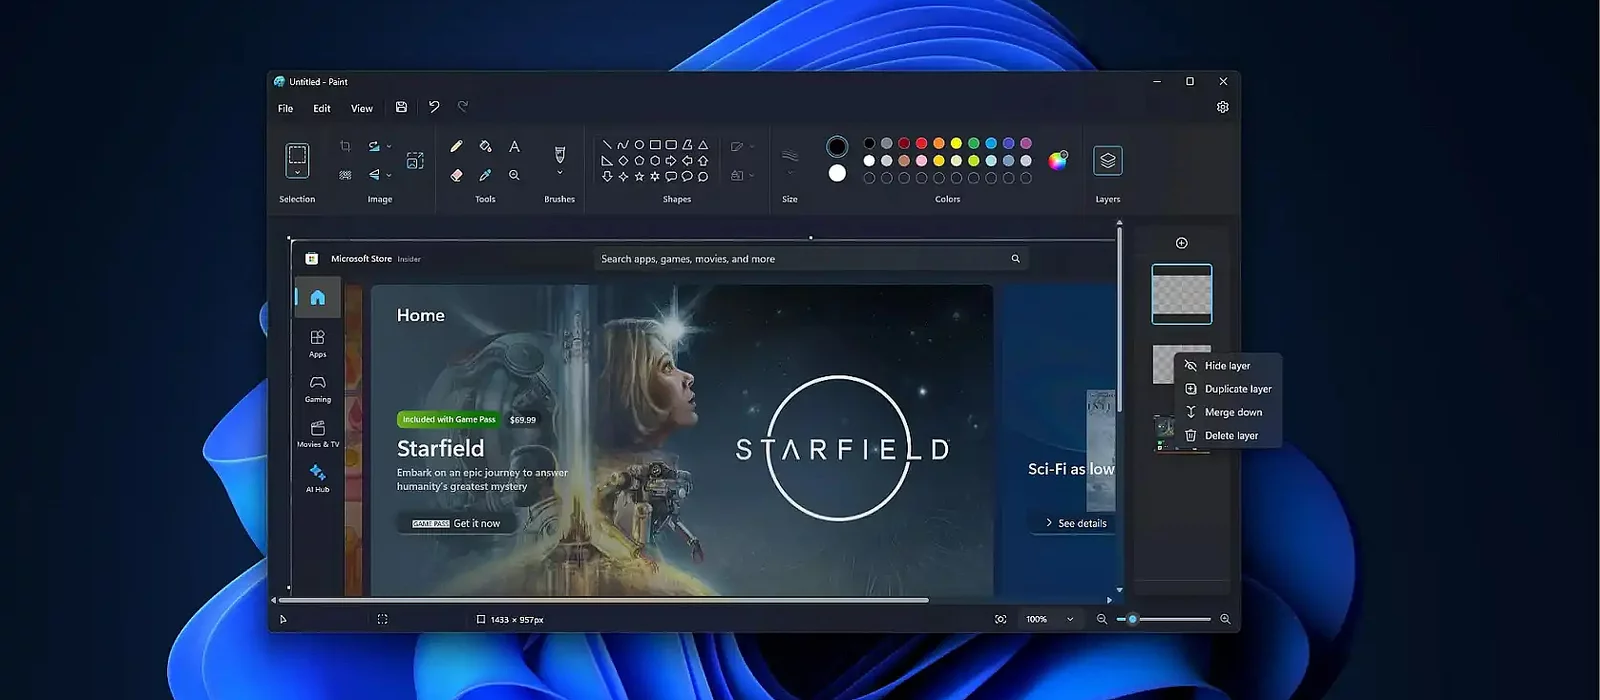Select the Triangle shape
Viewport: 1600px width, 700px height.
click(x=703, y=144)
